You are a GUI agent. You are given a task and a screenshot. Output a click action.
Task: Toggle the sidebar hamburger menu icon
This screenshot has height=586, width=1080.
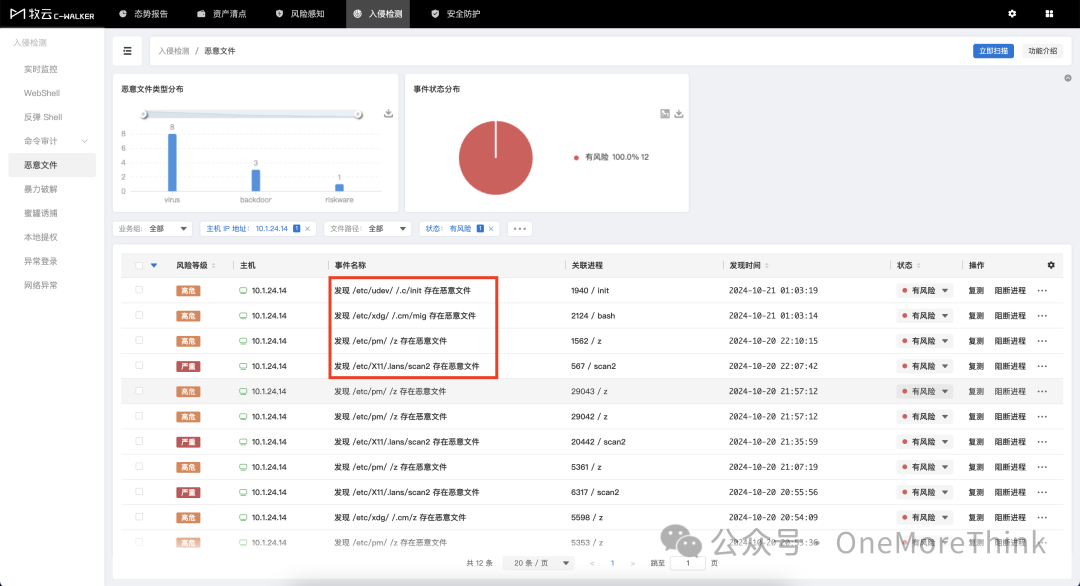pyautogui.click(x=127, y=51)
